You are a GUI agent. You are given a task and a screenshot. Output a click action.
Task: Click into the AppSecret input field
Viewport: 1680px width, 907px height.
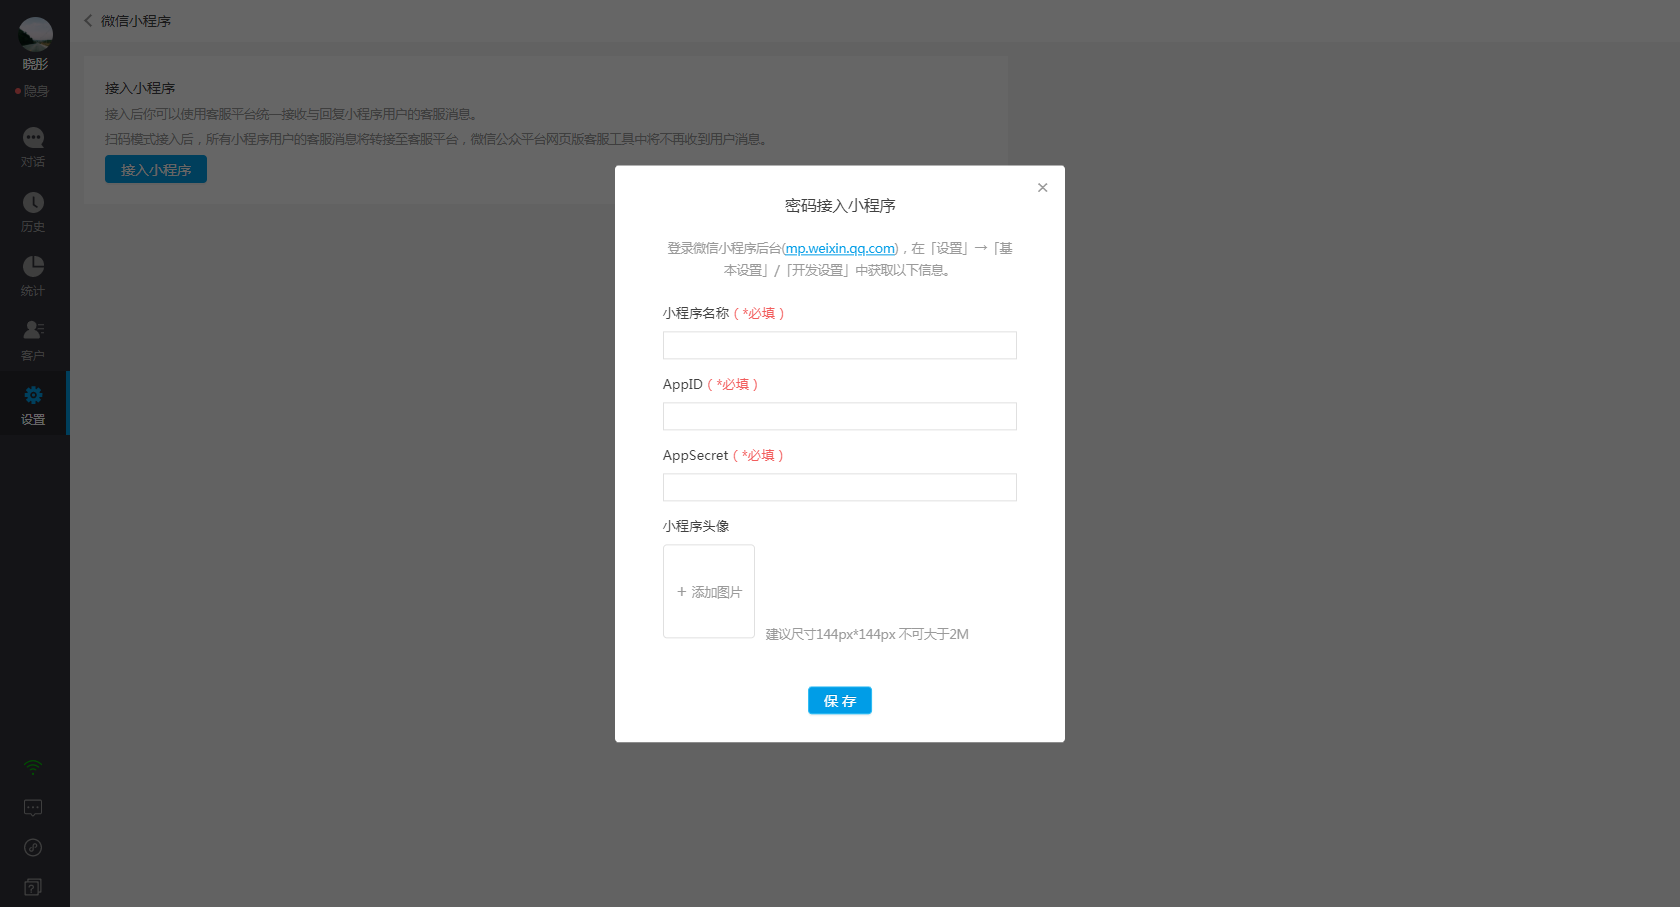point(839,487)
